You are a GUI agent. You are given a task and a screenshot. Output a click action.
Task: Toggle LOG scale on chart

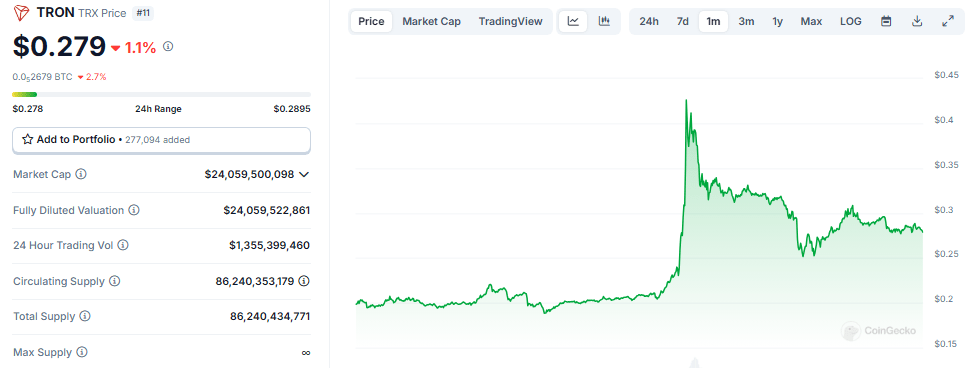pyautogui.click(x=851, y=21)
